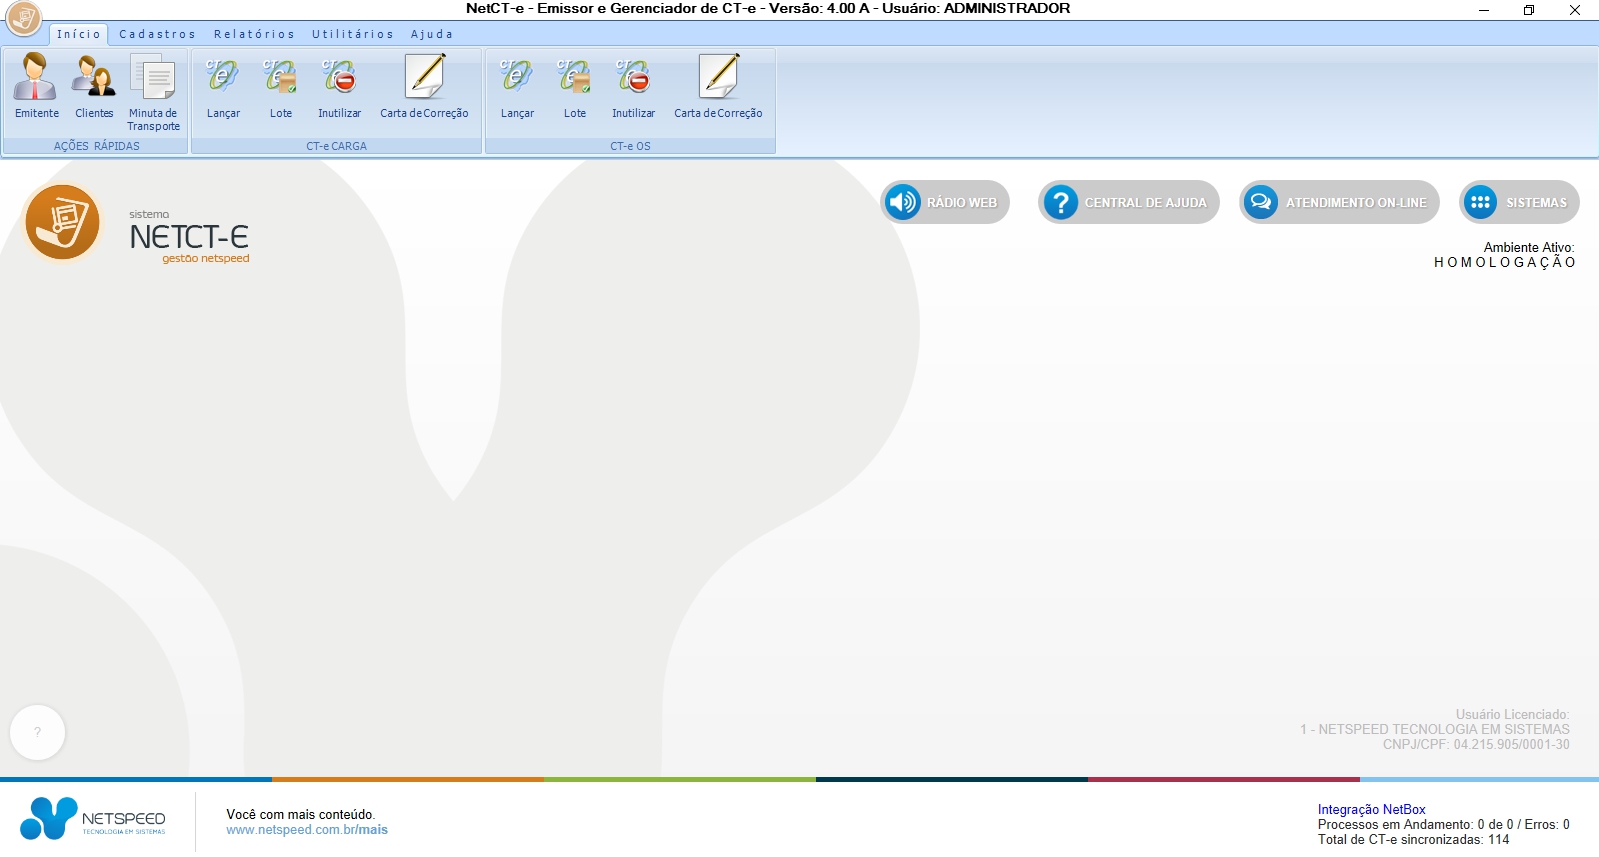
Task: Open the Clientes registry icon
Action: (x=94, y=87)
